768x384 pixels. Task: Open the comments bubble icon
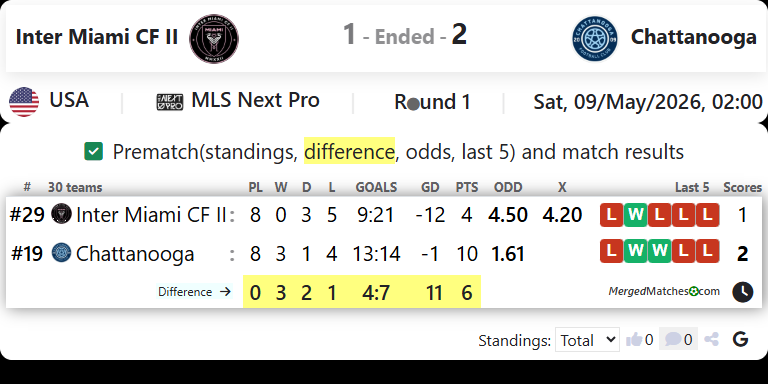673,339
